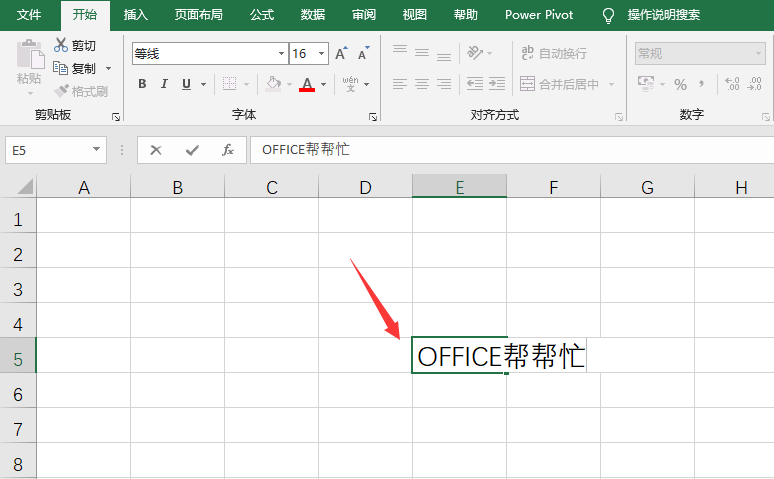The width and height of the screenshot is (774, 479).
Task: Switch to the 插入 (Insert) ribbon tab
Action: pos(136,15)
